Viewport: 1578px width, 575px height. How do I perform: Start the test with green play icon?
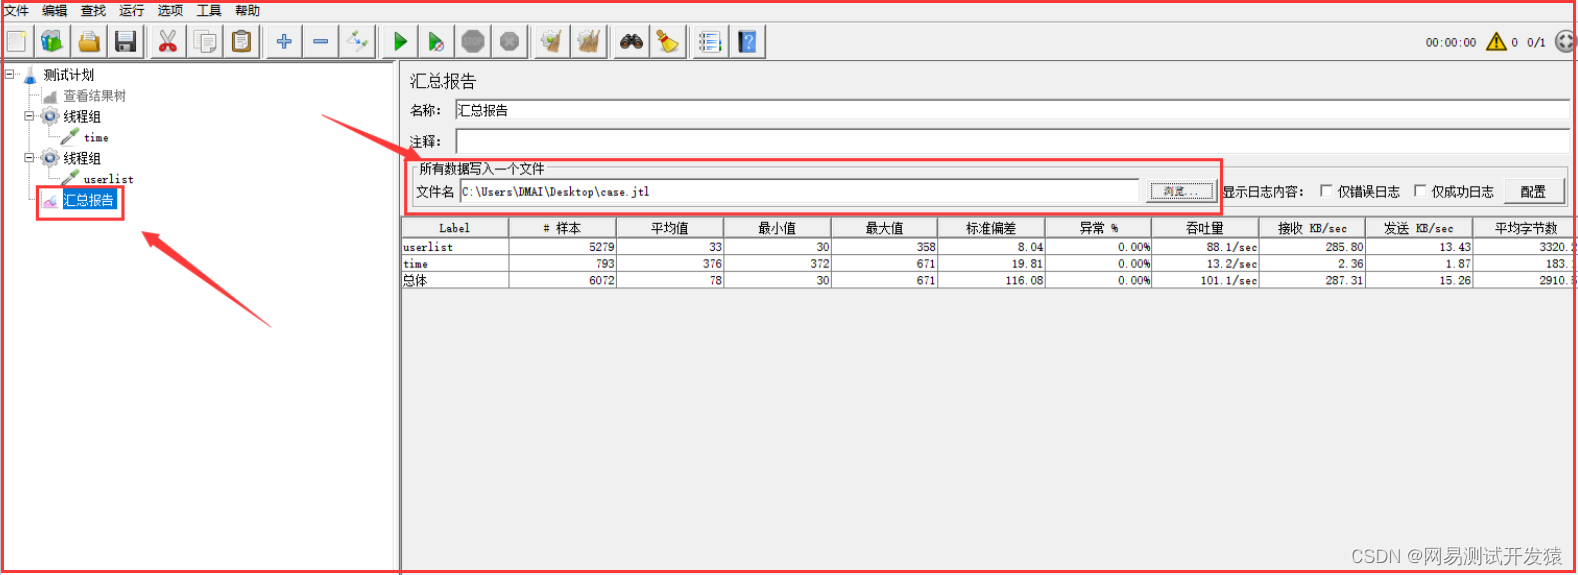coord(400,42)
